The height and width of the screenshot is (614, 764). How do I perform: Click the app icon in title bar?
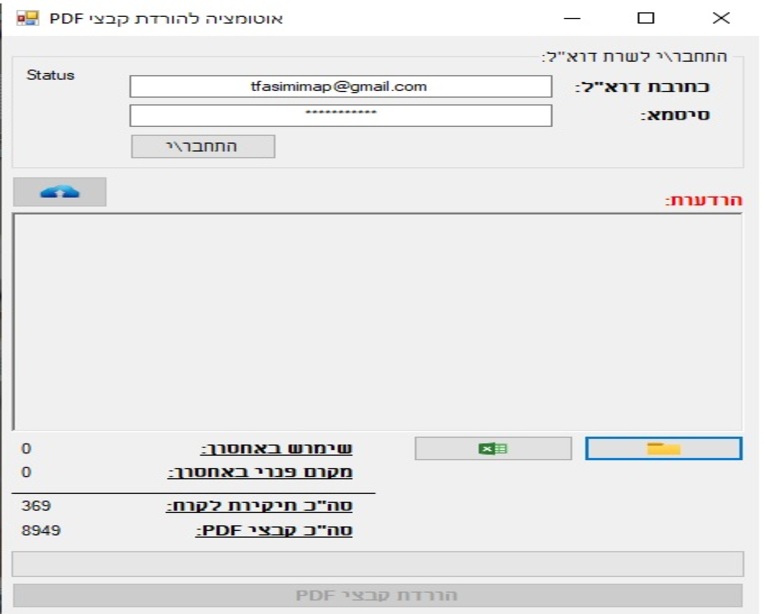point(27,18)
